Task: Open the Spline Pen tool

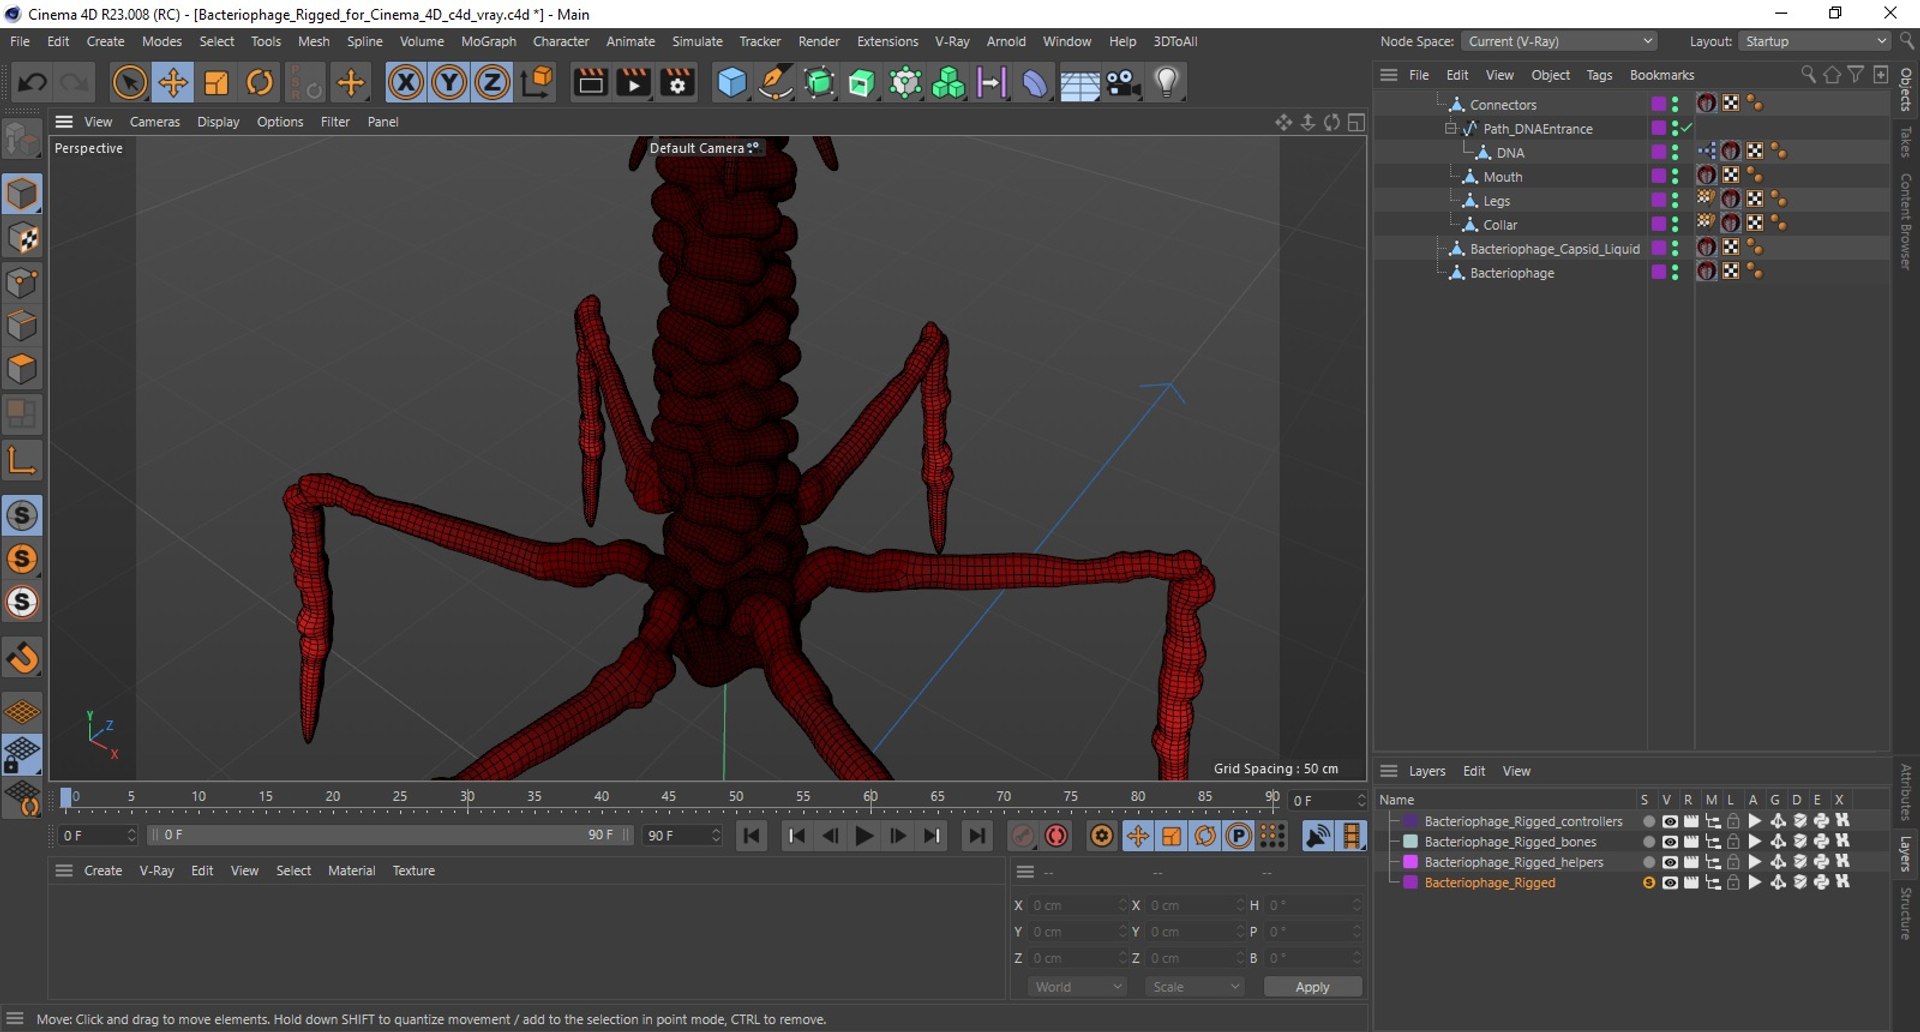Action: pyautogui.click(x=775, y=83)
